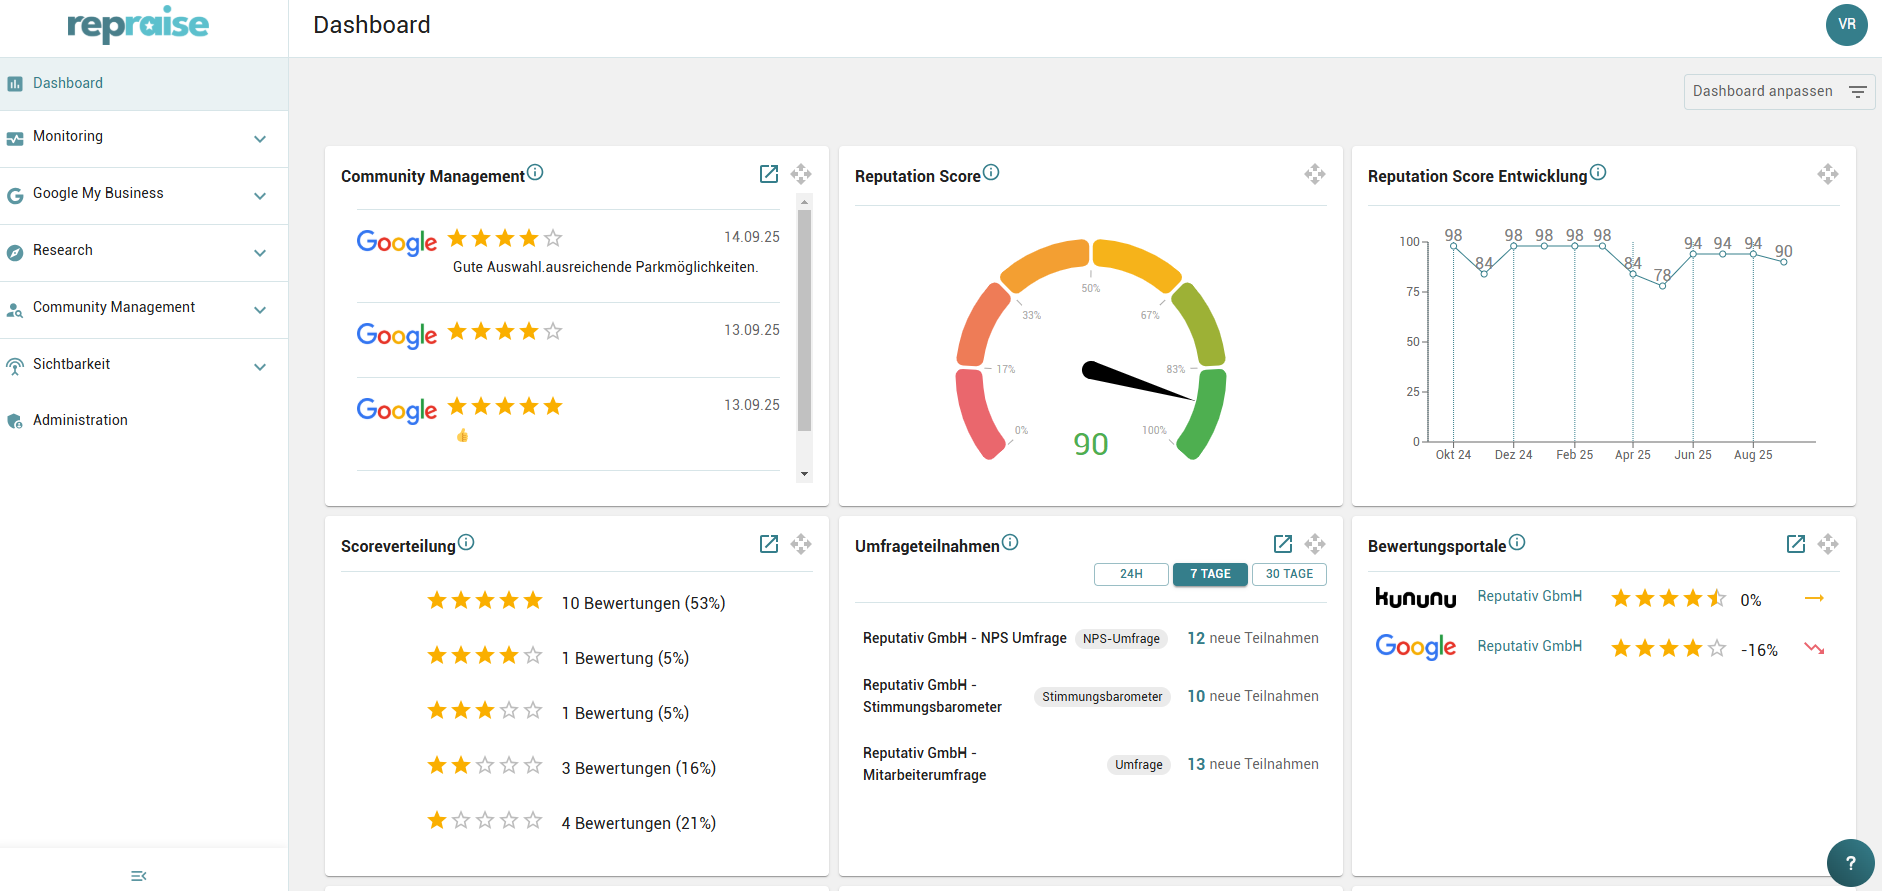Click the help question mark button
Screen dimensions: 1882x891
tap(1851, 863)
